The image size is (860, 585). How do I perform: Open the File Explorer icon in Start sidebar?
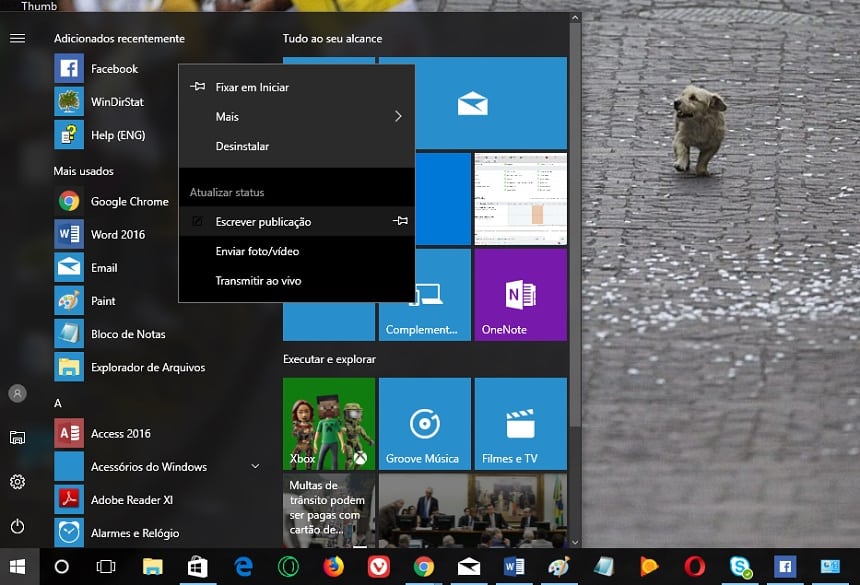click(18, 438)
